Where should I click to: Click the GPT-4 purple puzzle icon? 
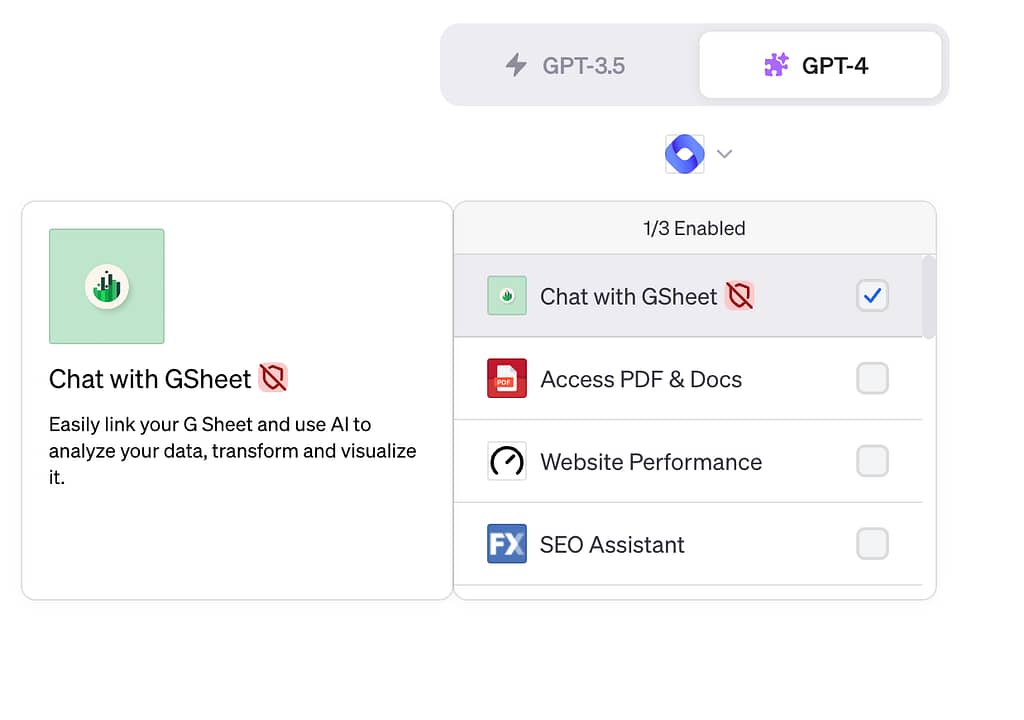point(776,66)
